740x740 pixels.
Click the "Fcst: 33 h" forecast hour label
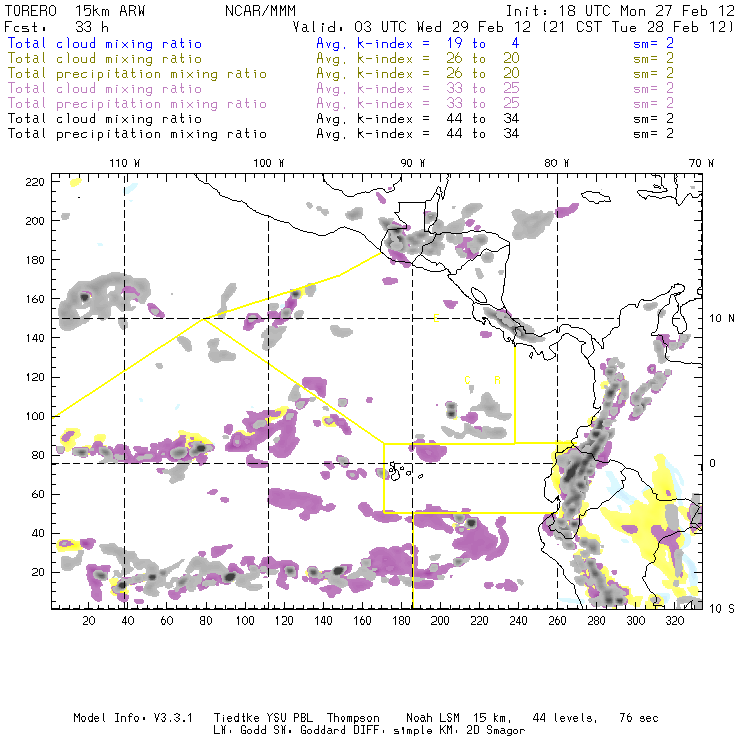pos(56,27)
